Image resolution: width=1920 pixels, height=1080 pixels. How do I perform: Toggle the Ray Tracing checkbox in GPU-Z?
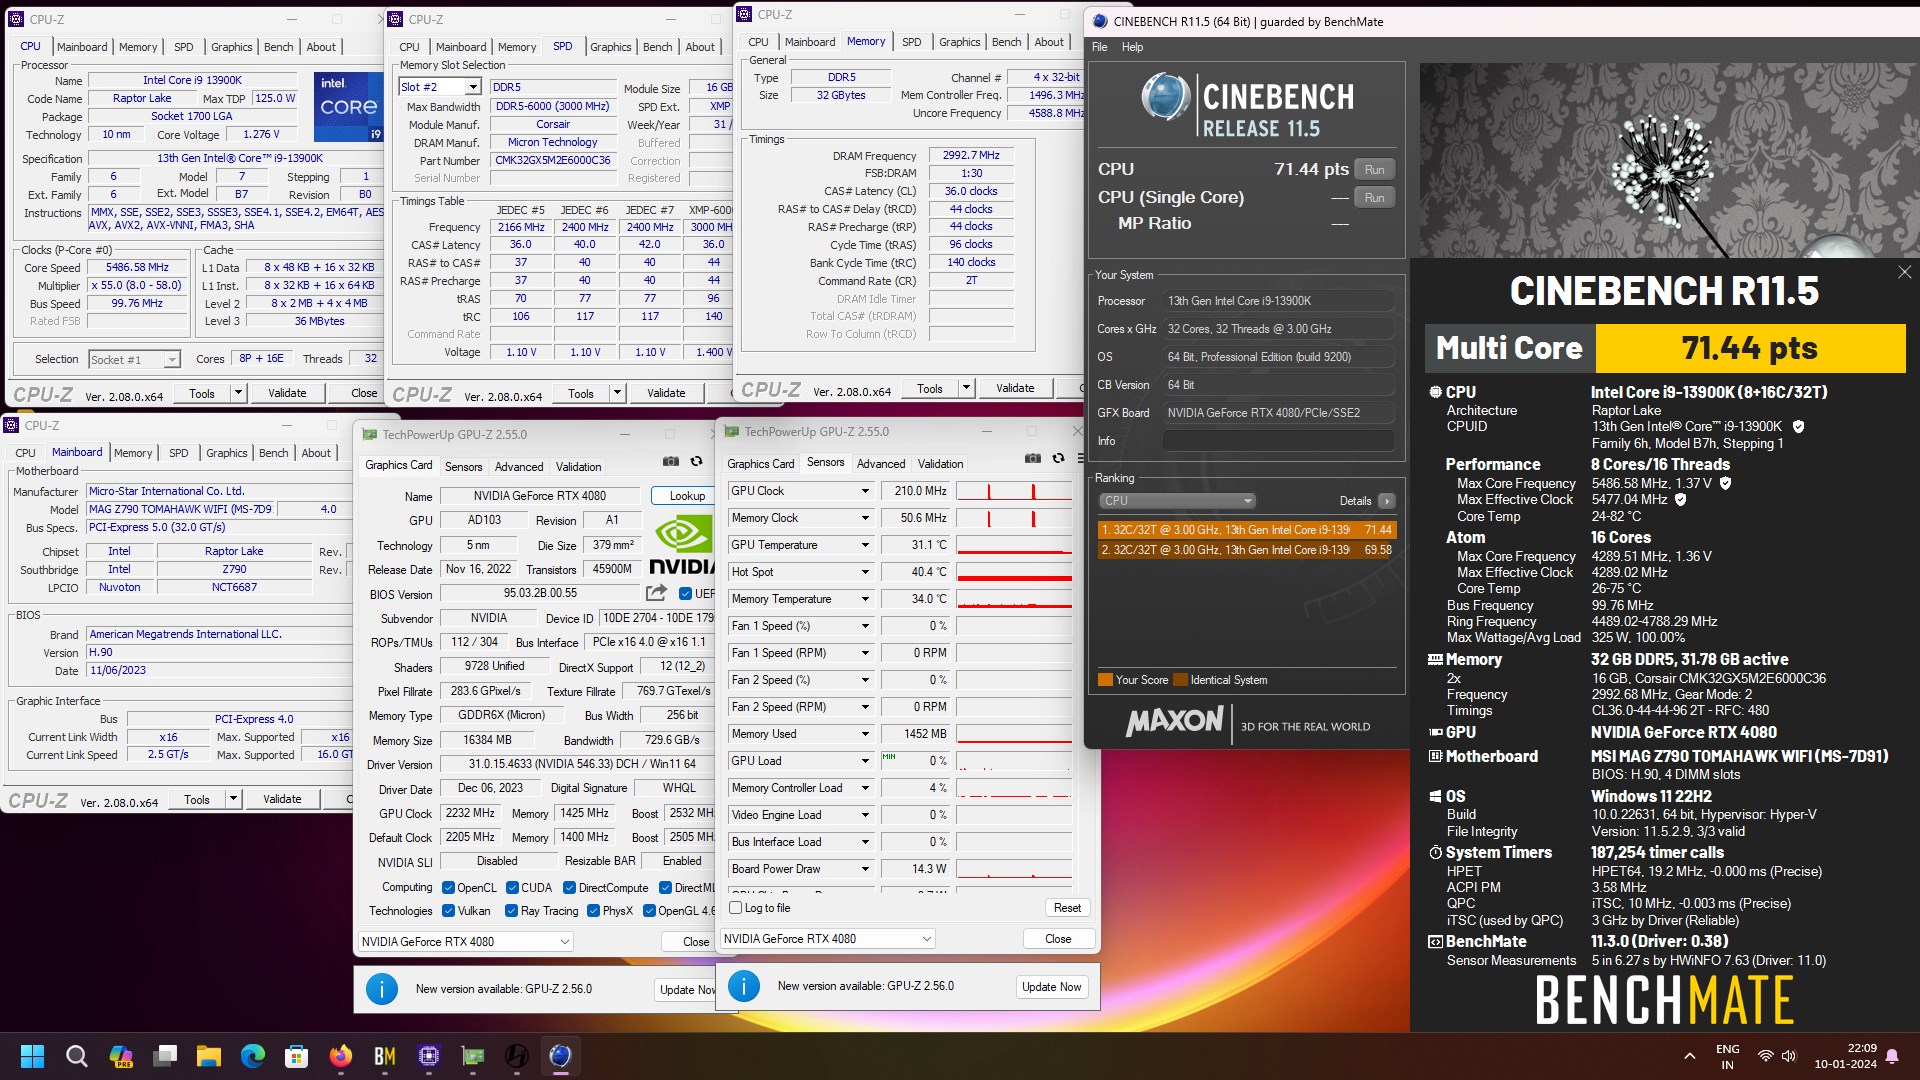(x=511, y=911)
